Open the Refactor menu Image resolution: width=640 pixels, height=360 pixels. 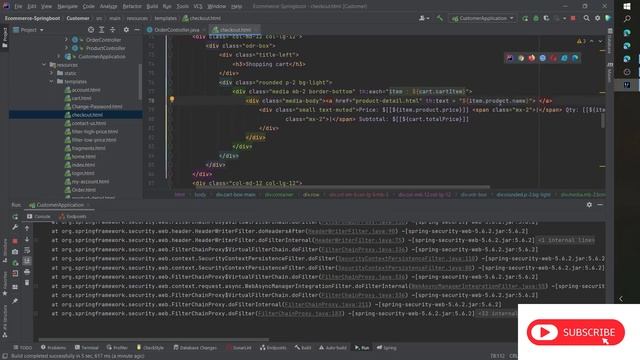[132, 7]
